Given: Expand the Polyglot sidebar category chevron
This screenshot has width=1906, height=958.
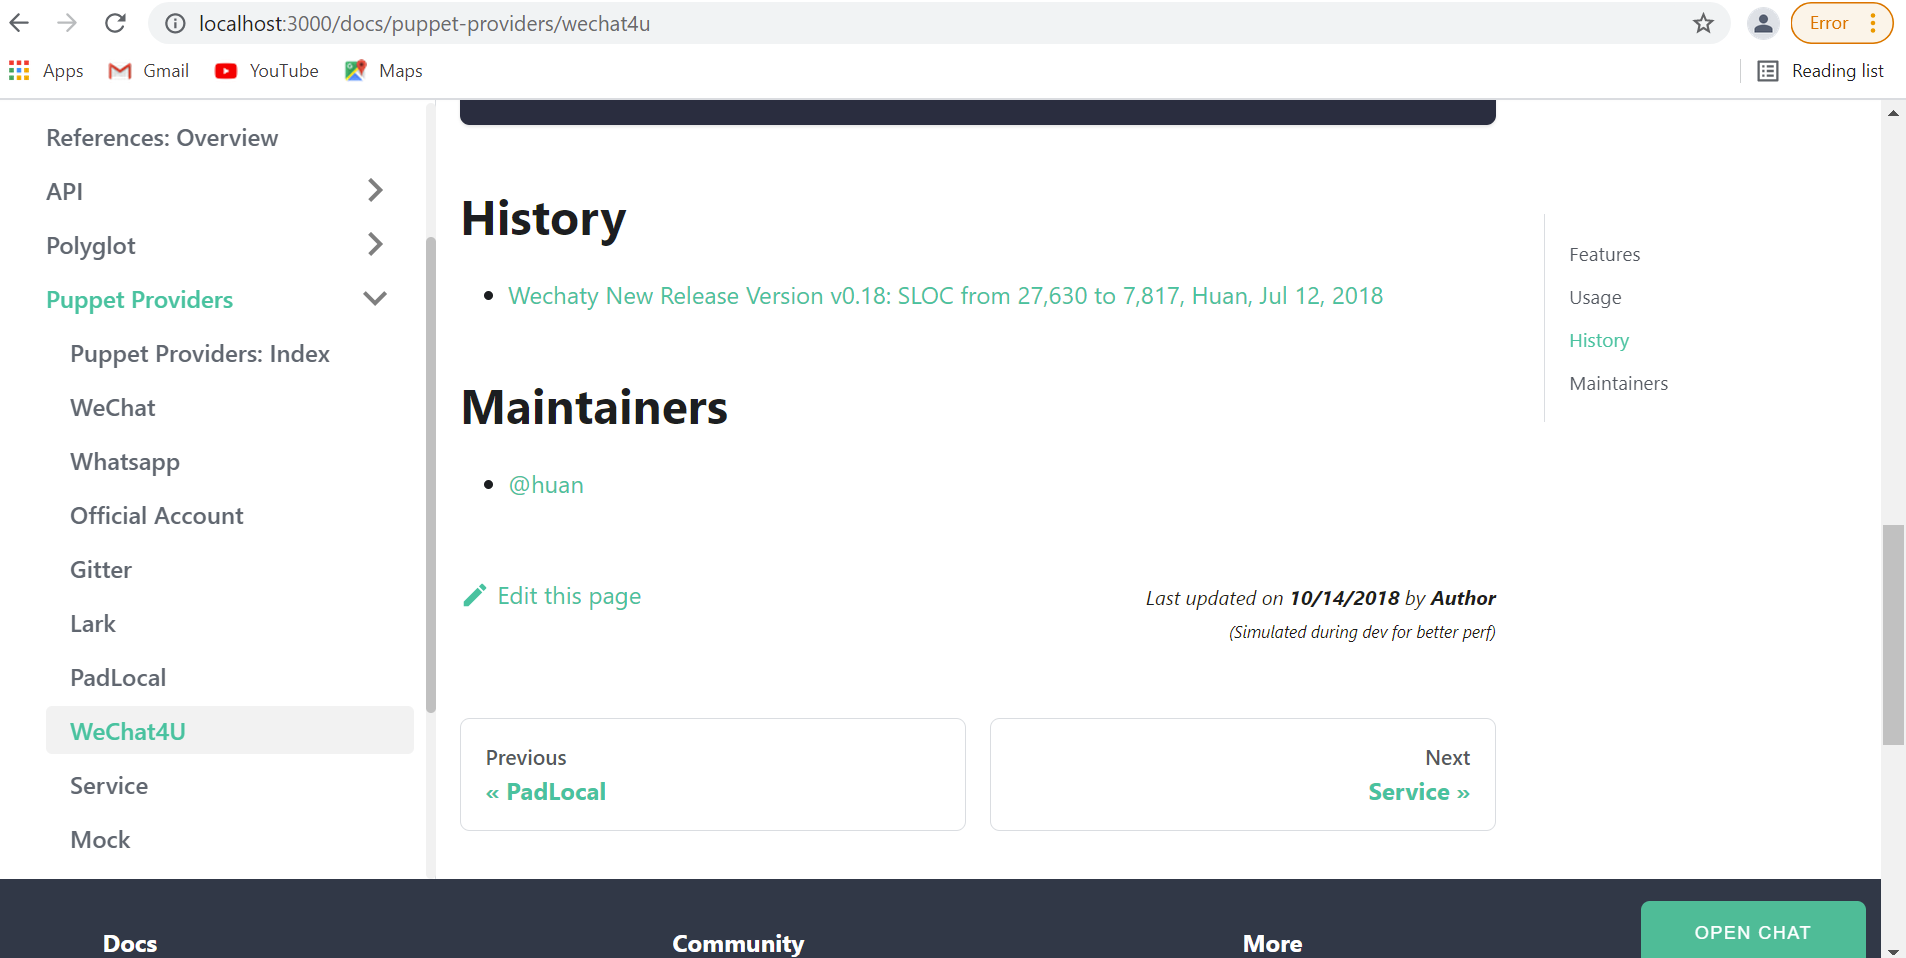Looking at the screenshot, I should [x=375, y=244].
